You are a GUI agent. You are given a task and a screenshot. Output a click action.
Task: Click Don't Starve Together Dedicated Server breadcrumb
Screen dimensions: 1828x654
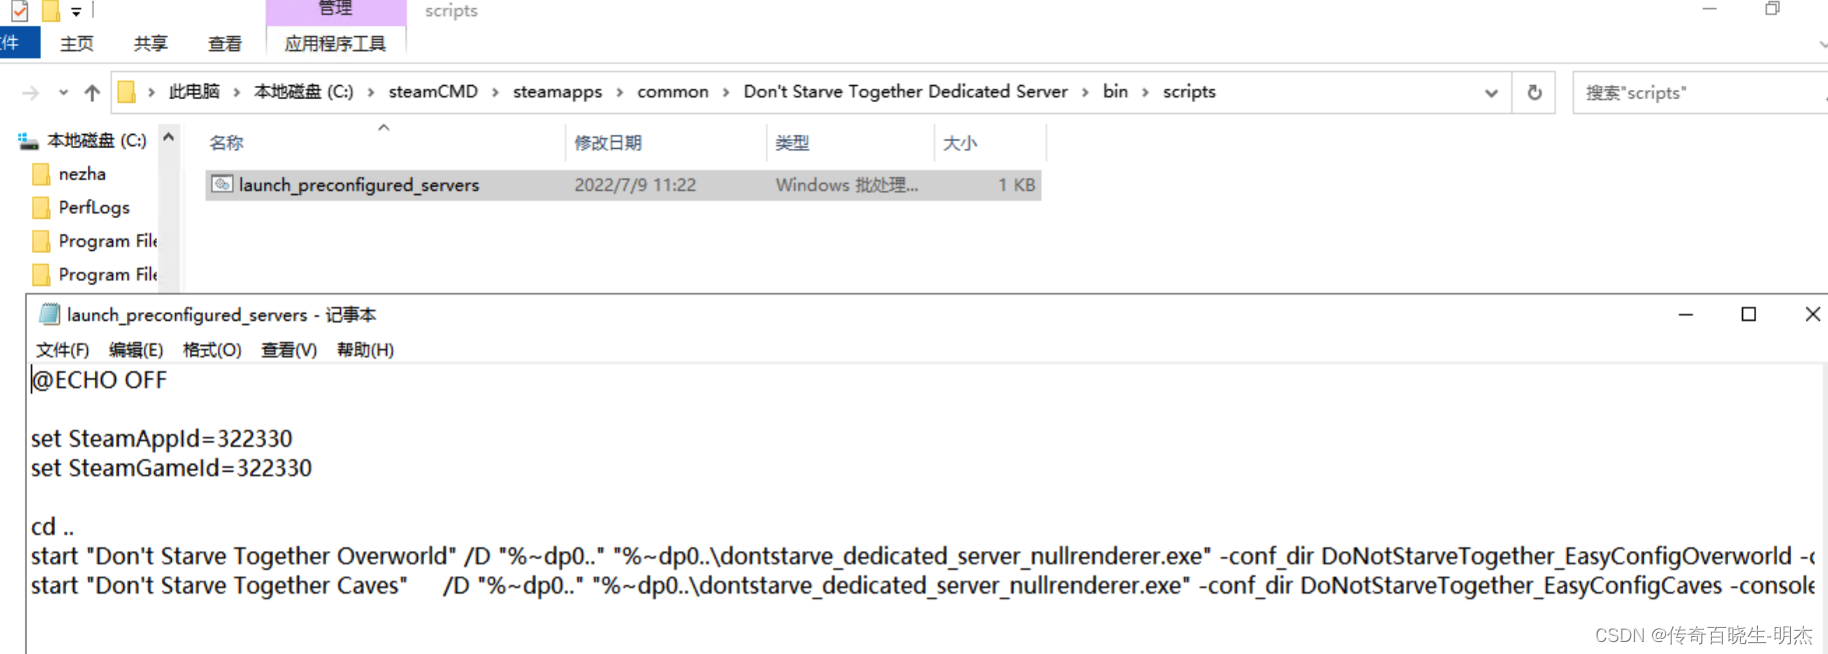coord(906,92)
